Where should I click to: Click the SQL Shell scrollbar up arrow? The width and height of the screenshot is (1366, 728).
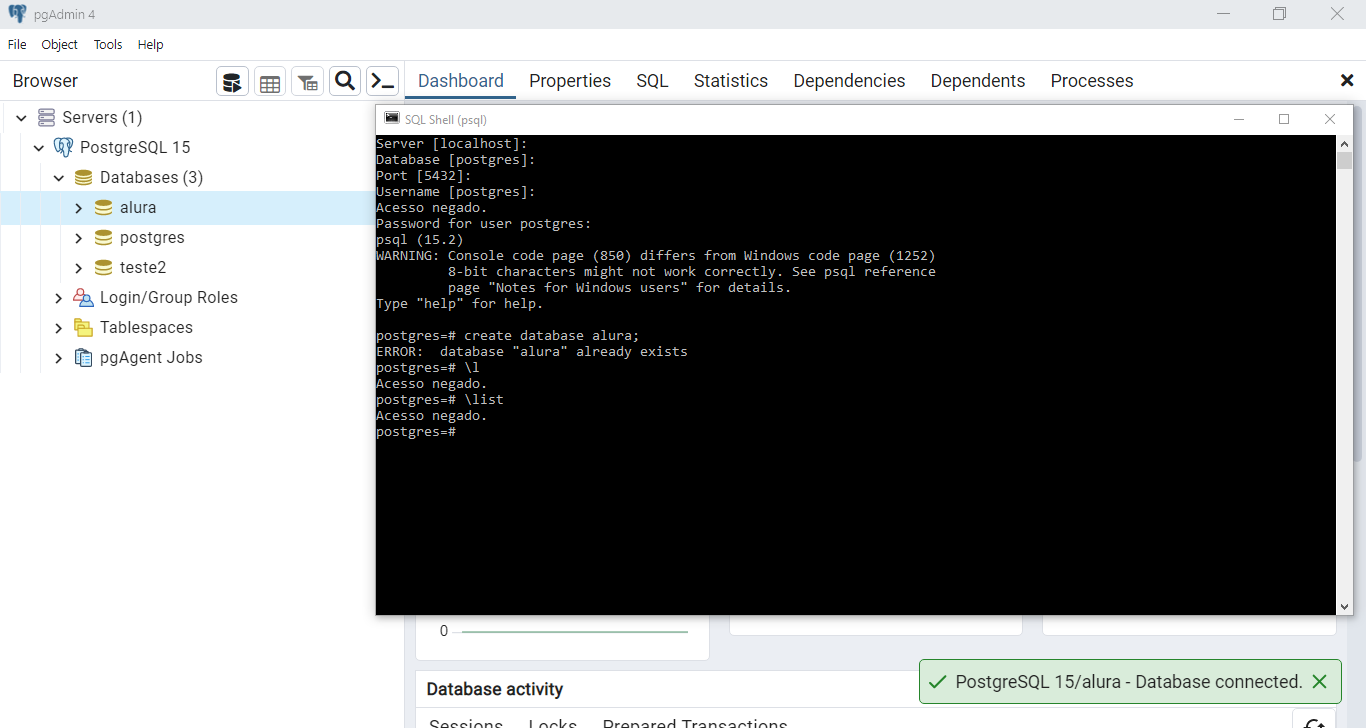coord(1345,143)
